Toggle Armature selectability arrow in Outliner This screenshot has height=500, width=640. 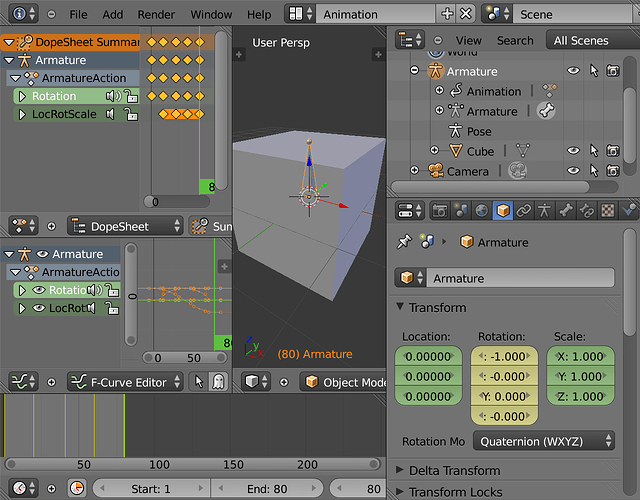click(x=594, y=71)
